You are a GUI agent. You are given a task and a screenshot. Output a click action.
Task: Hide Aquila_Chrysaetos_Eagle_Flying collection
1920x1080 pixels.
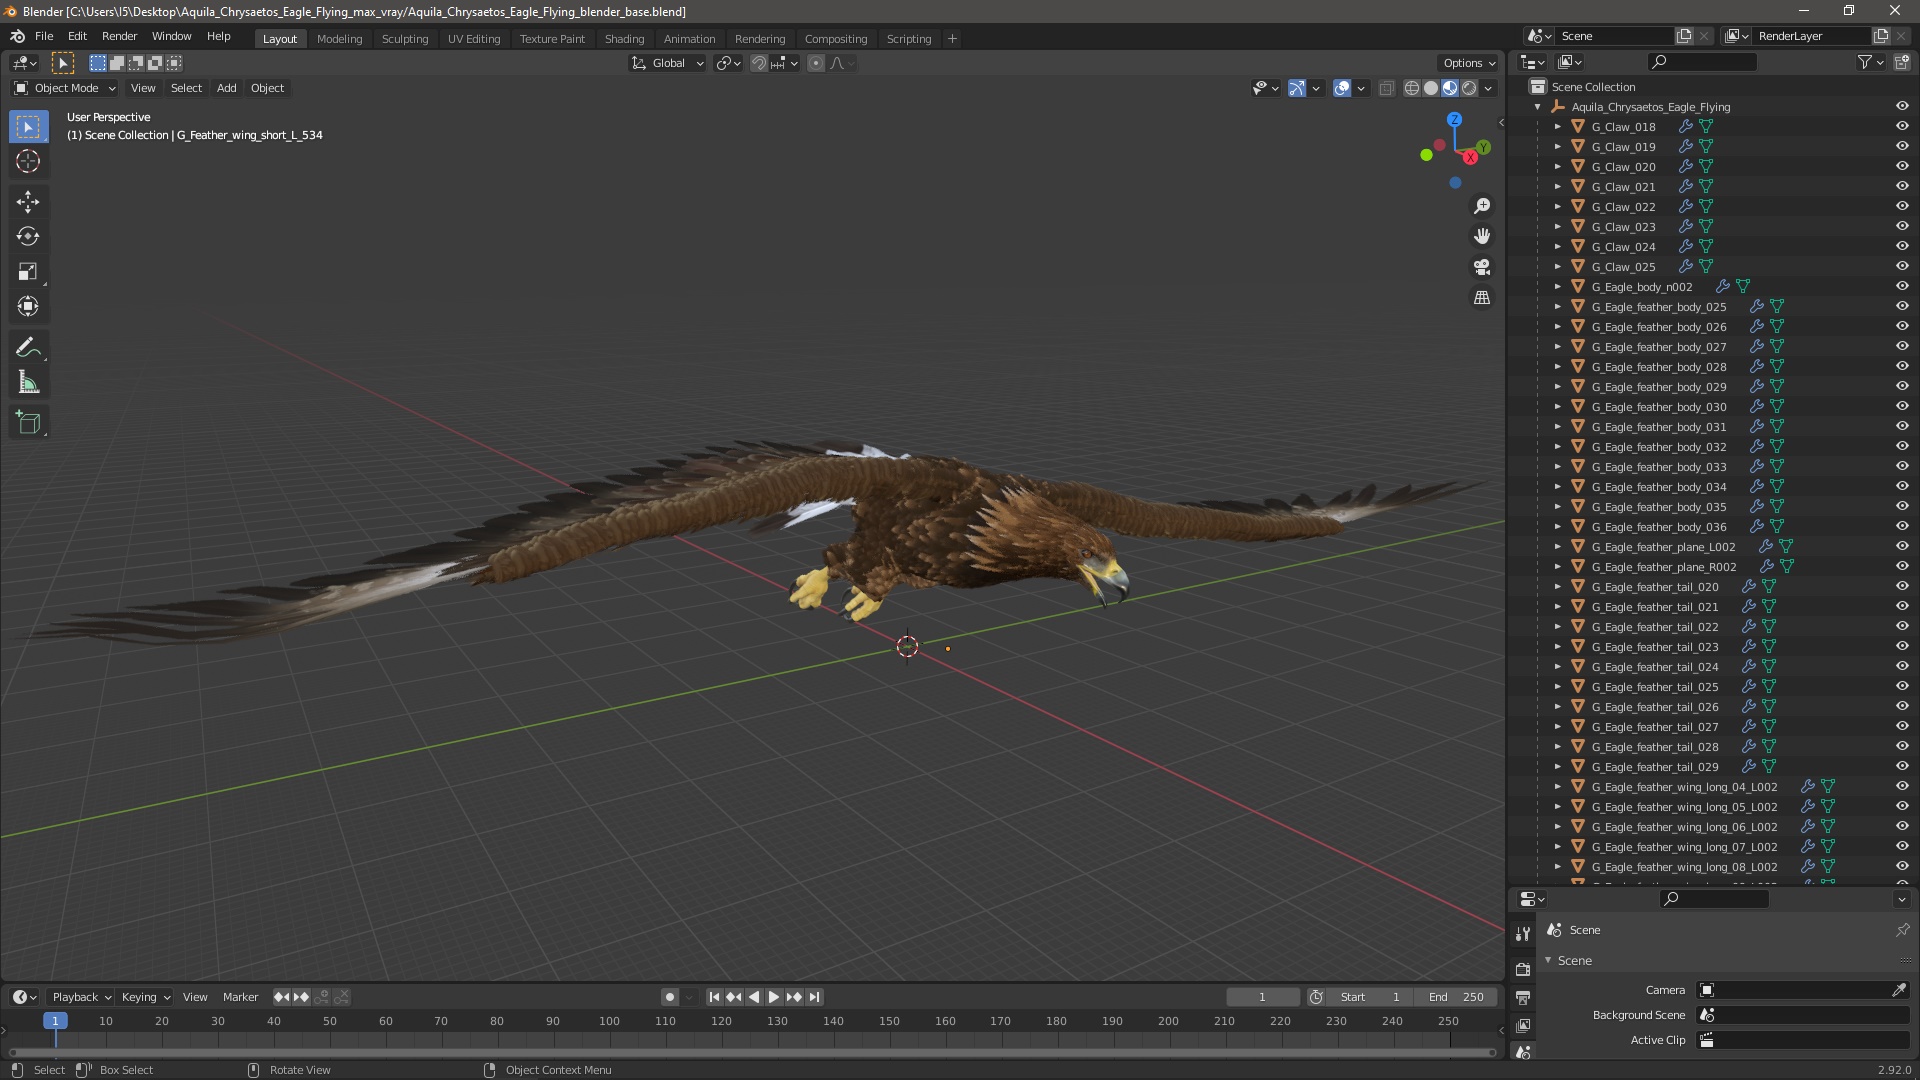(x=1902, y=107)
